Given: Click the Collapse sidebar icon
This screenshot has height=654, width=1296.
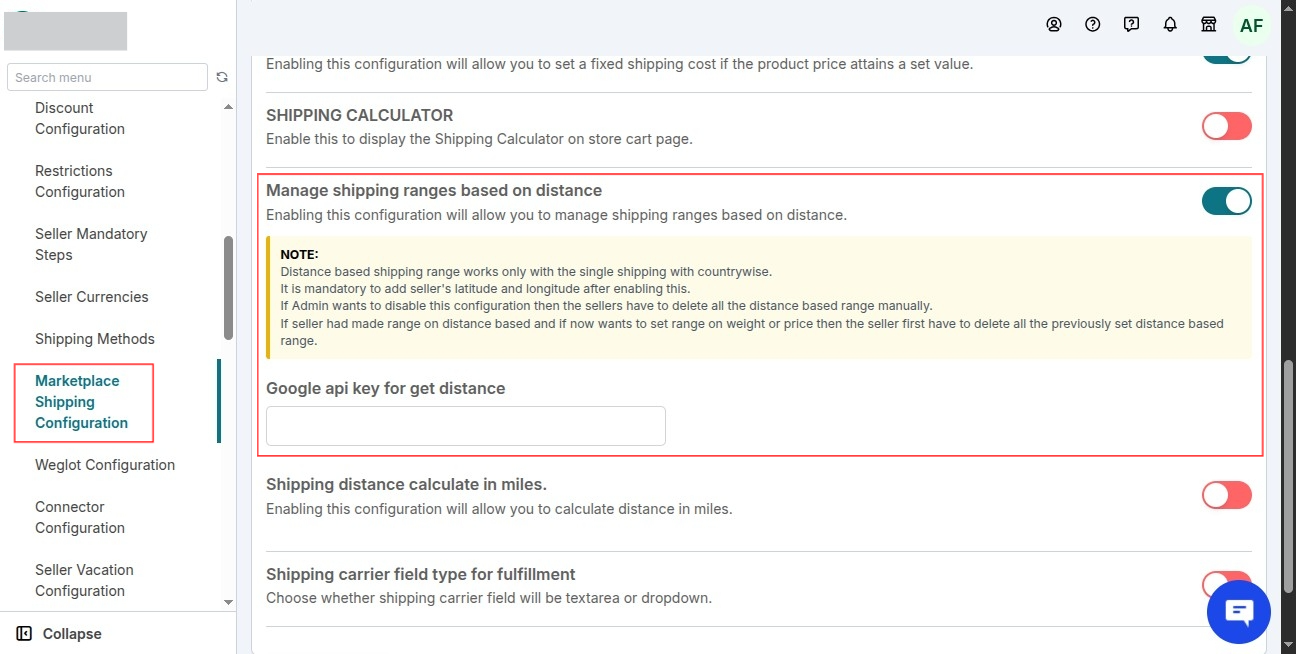Looking at the screenshot, I should pos(24,633).
